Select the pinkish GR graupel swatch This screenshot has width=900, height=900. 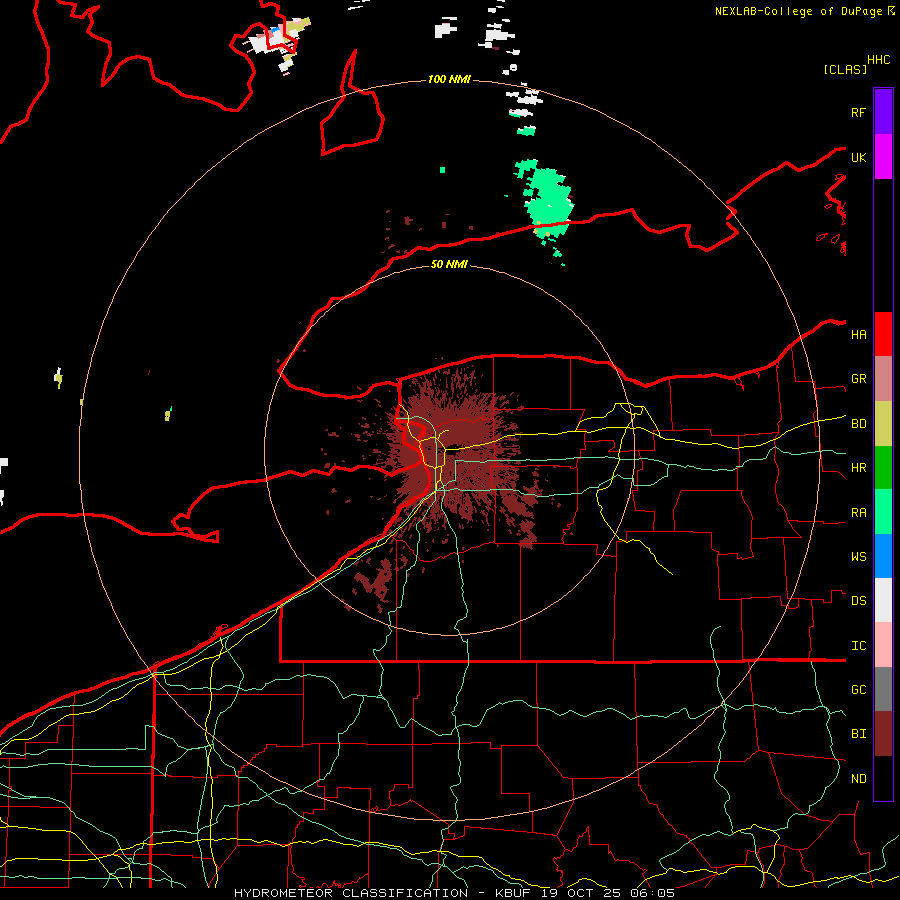[883, 378]
